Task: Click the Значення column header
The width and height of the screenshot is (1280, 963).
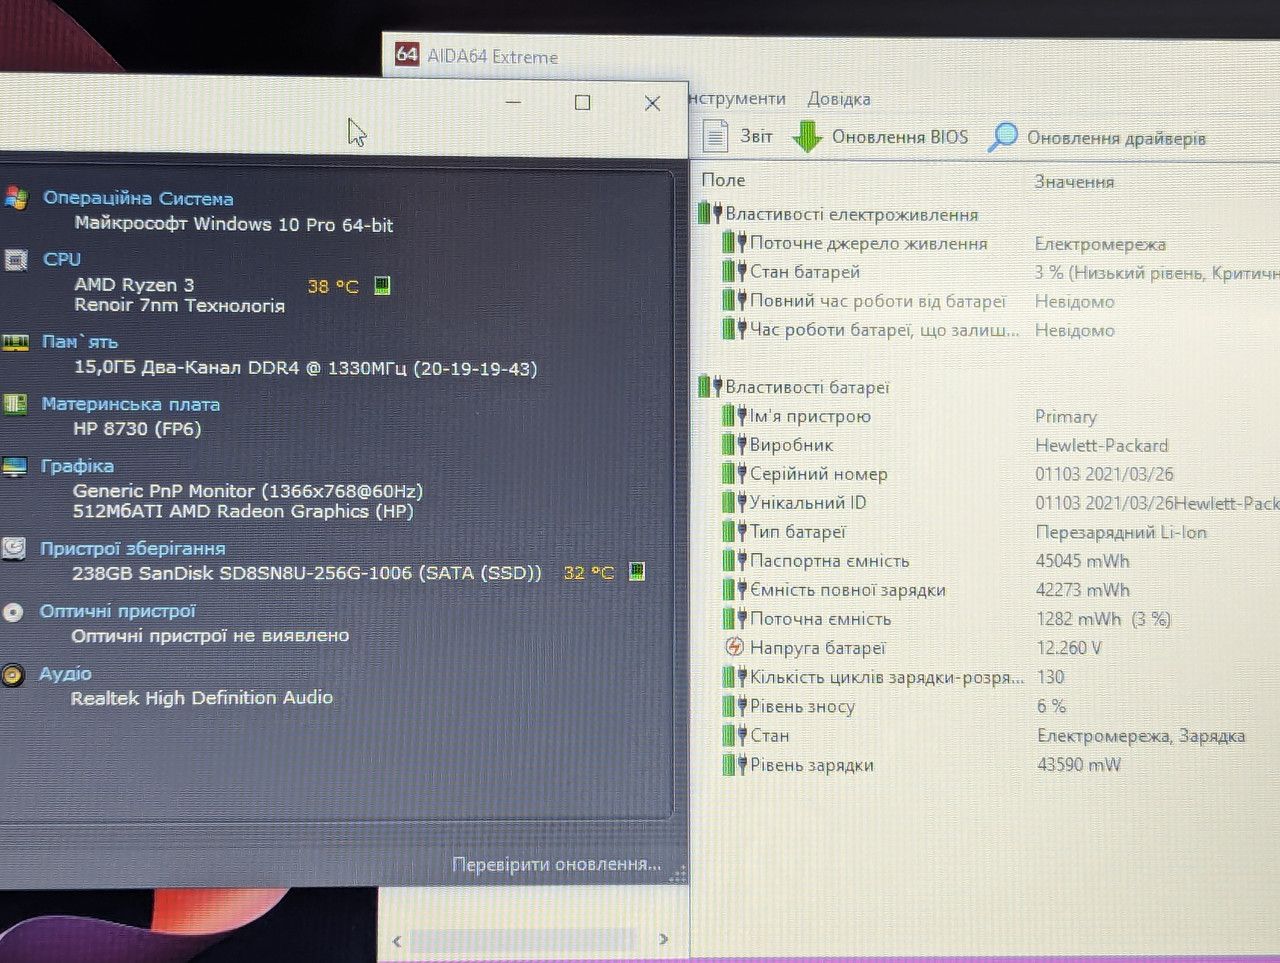Action: [1074, 182]
